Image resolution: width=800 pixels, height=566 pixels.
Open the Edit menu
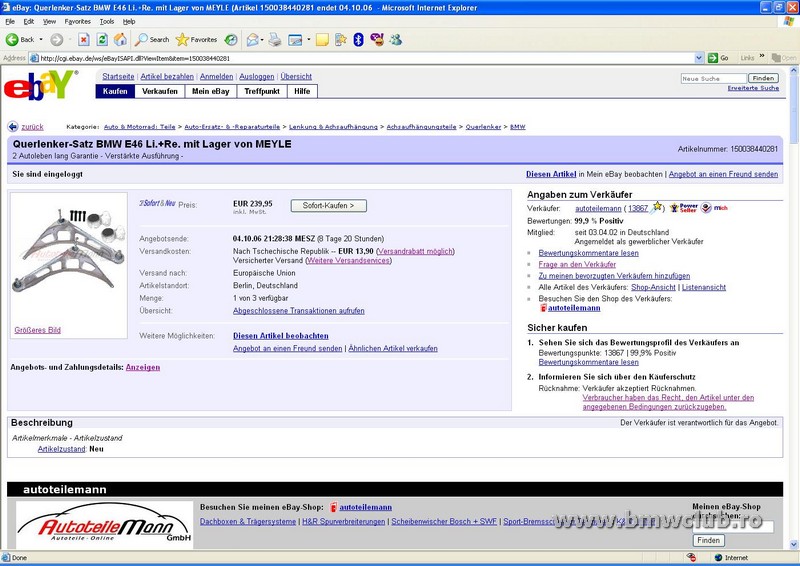(29, 21)
